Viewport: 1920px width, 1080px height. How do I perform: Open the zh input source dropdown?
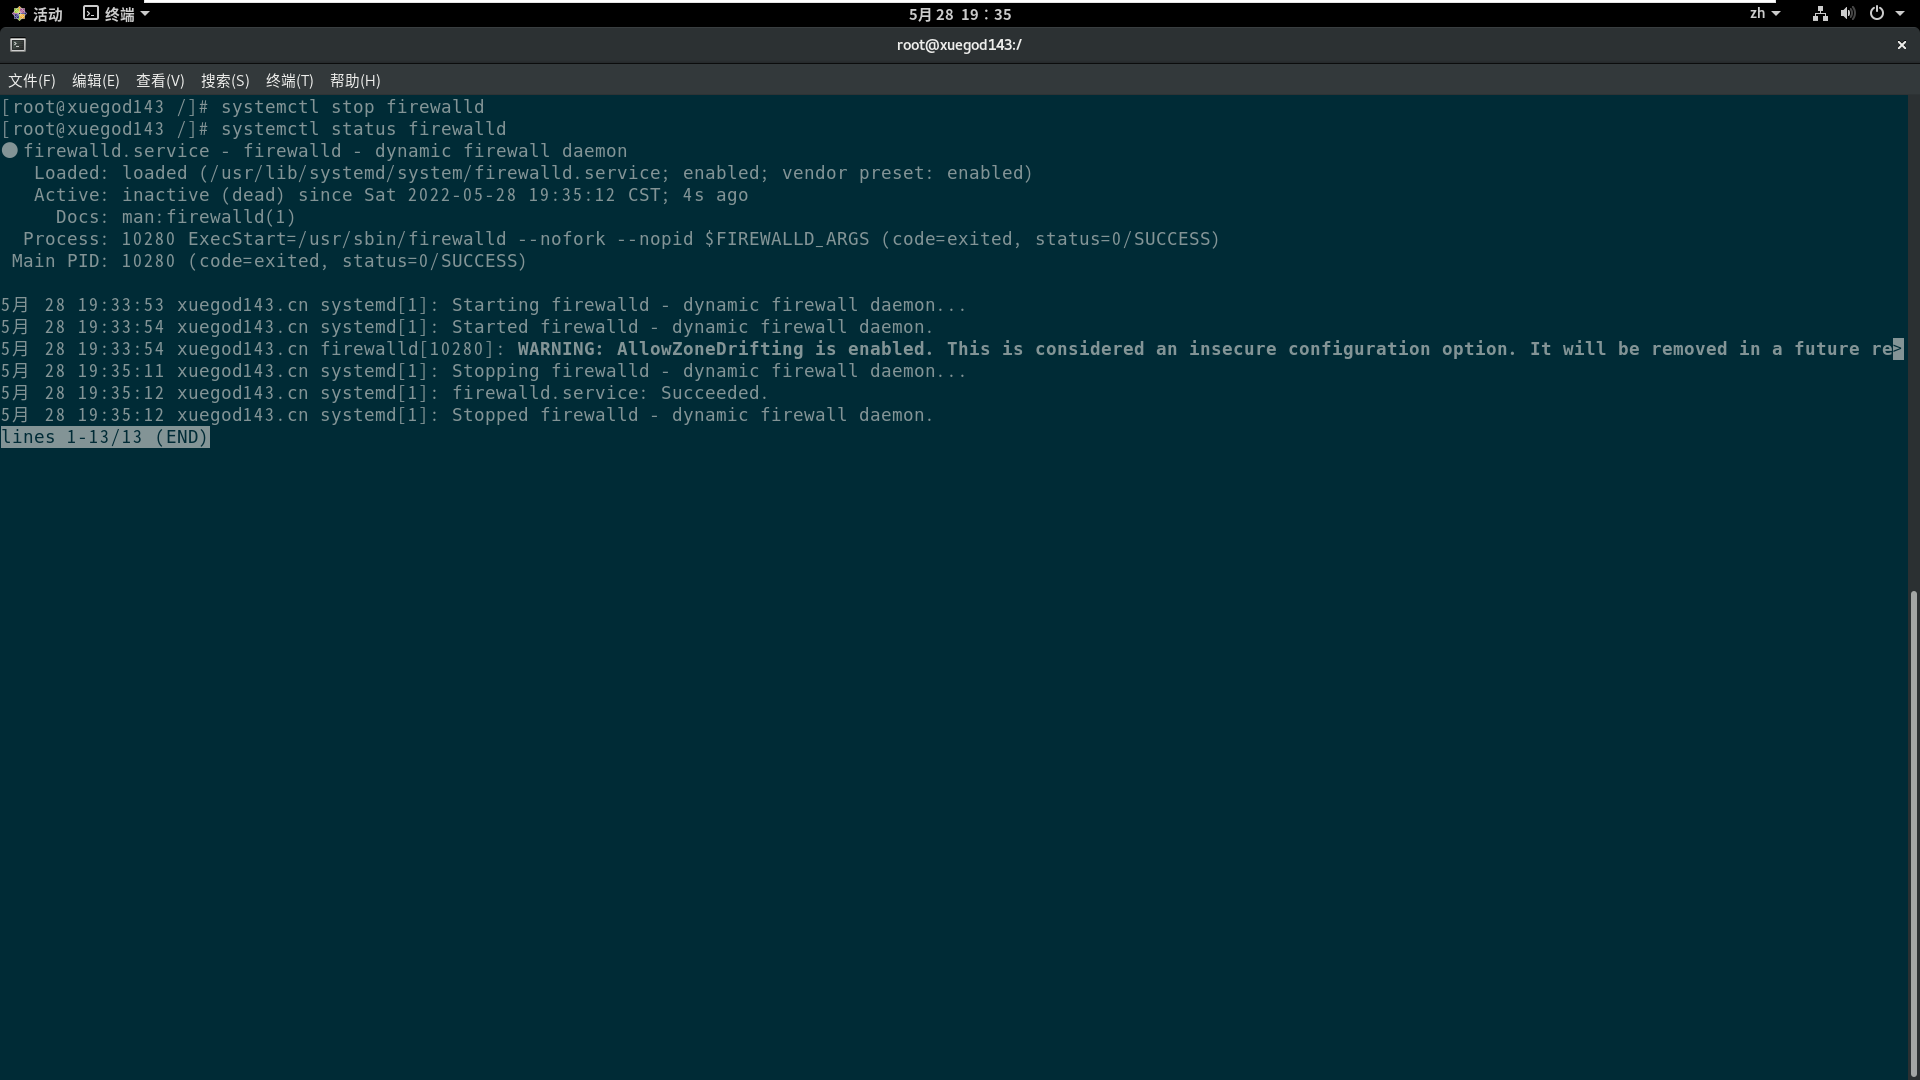pyautogui.click(x=1764, y=14)
